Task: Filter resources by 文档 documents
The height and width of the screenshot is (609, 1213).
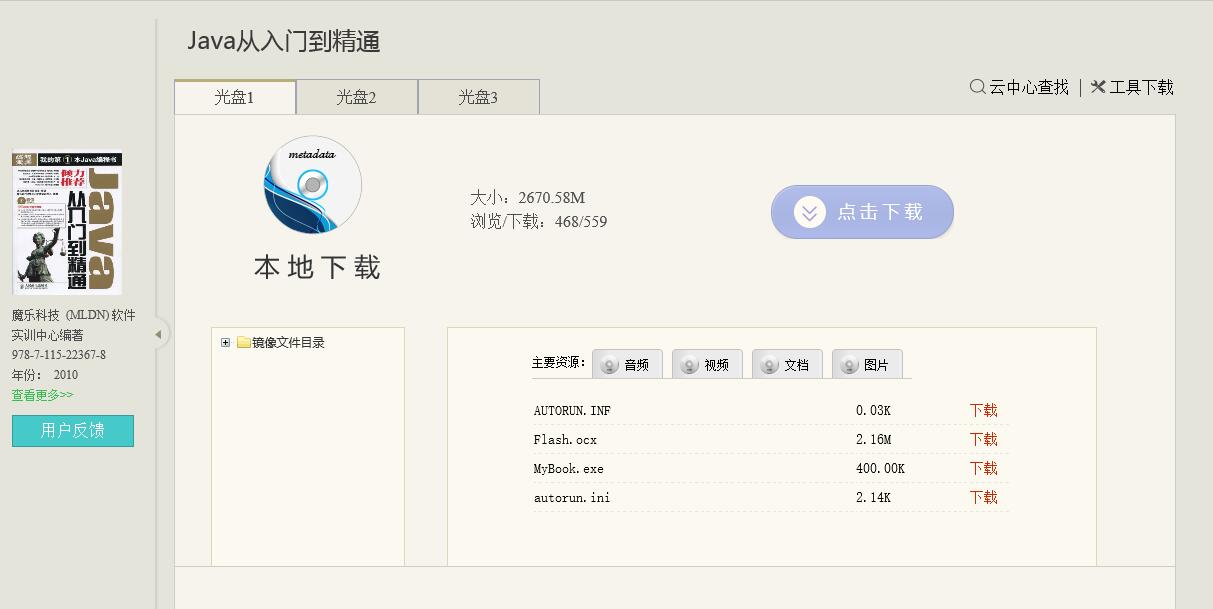Action: pyautogui.click(x=787, y=365)
